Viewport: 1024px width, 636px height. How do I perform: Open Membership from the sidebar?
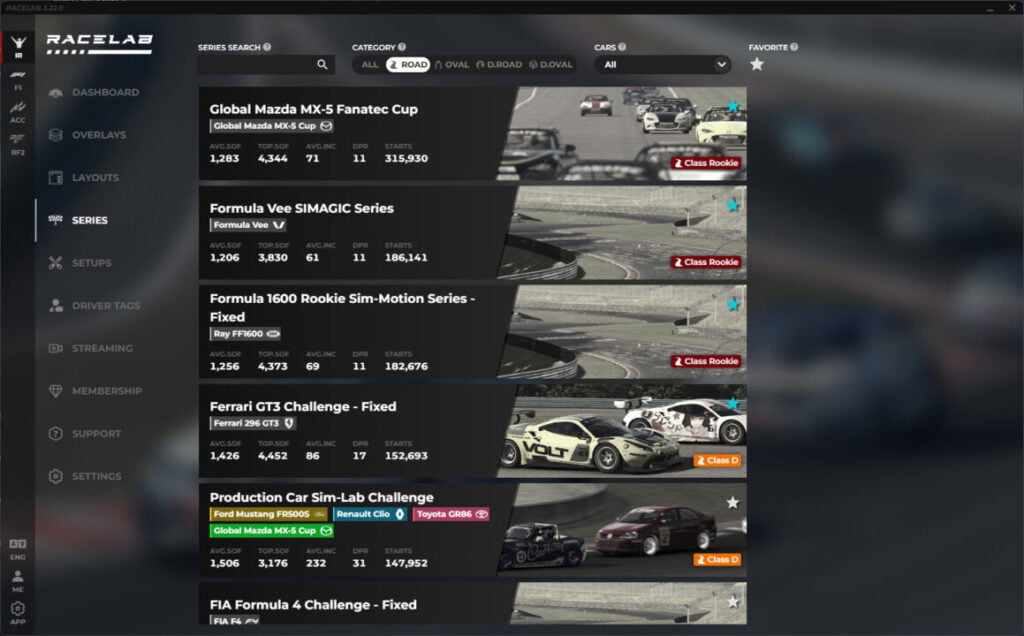click(x=95, y=391)
